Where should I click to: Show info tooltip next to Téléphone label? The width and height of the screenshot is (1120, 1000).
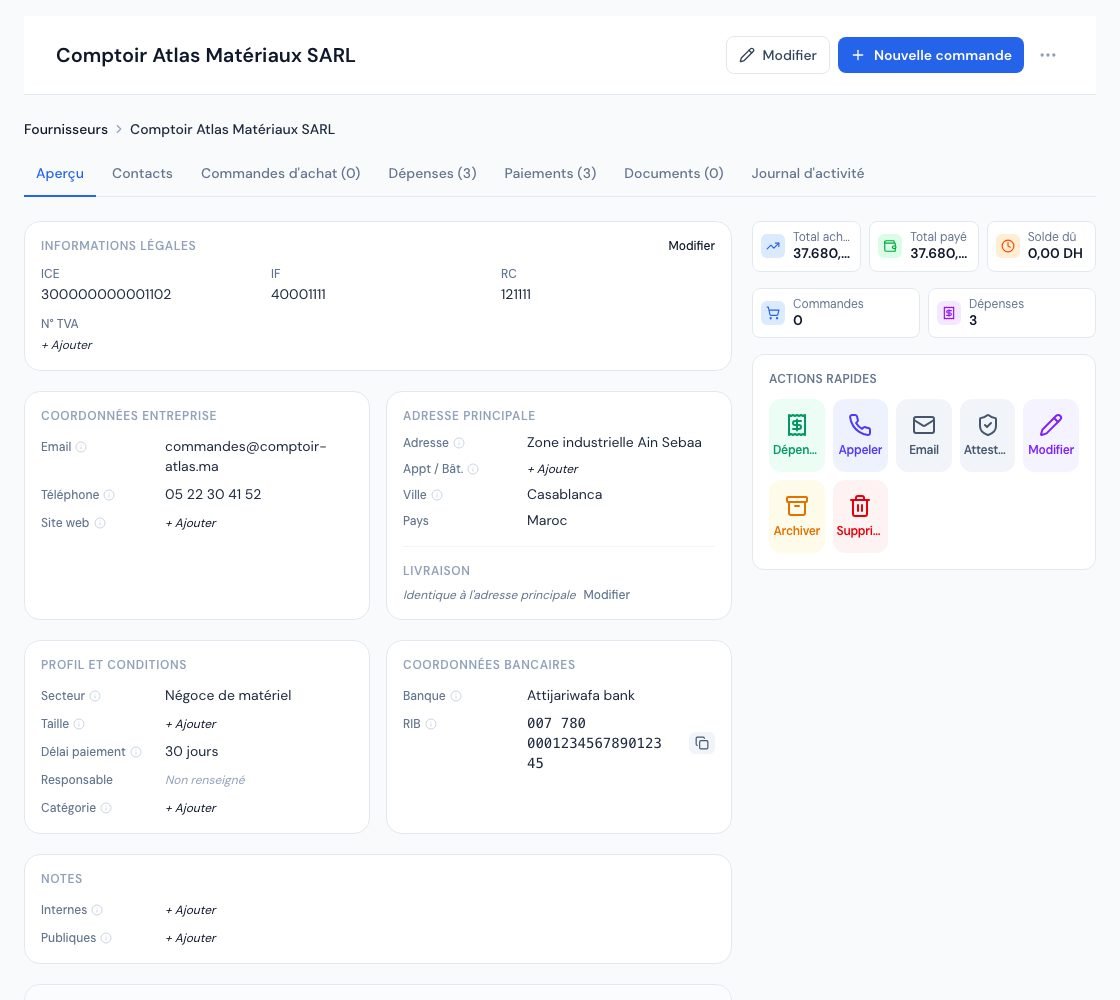coord(109,495)
